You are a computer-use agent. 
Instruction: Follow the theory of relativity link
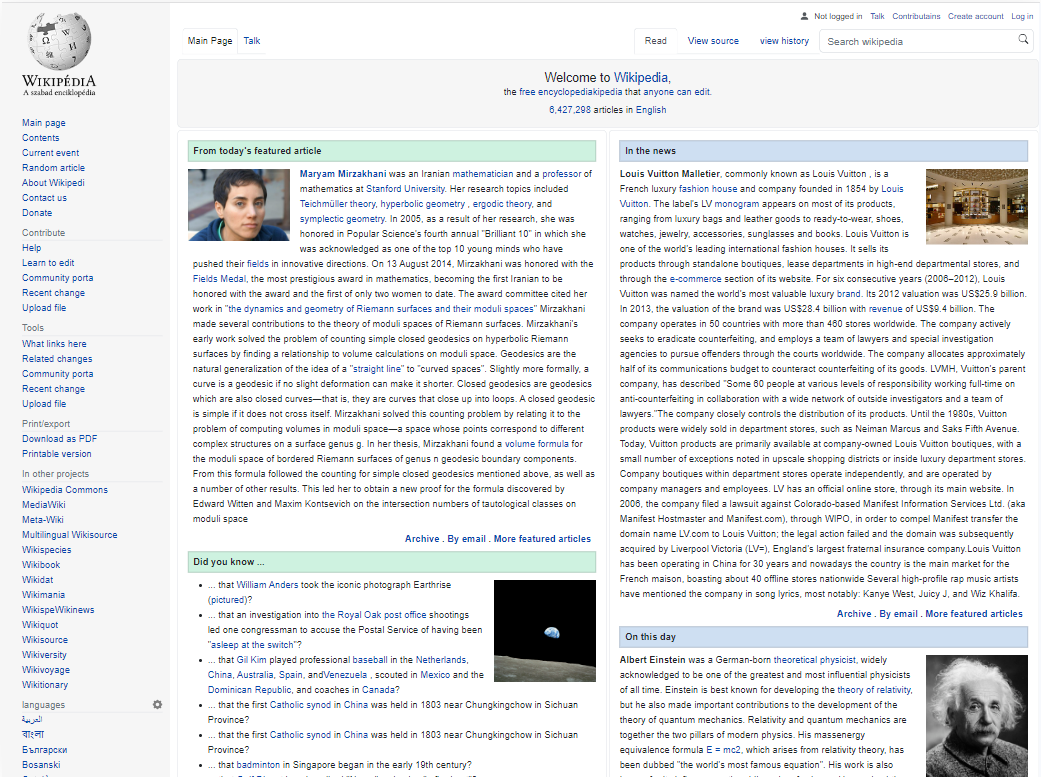click(874, 690)
